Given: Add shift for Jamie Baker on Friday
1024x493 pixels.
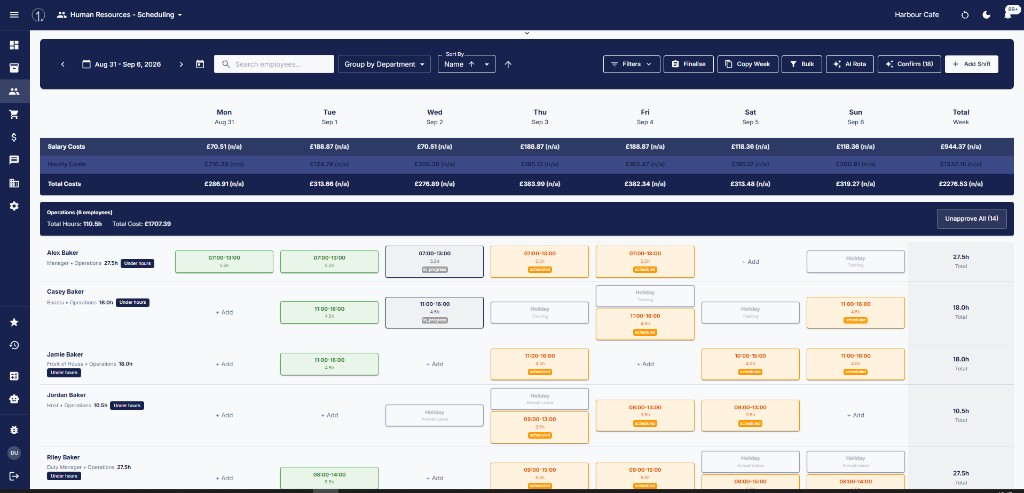Looking at the screenshot, I should coord(645,364).
